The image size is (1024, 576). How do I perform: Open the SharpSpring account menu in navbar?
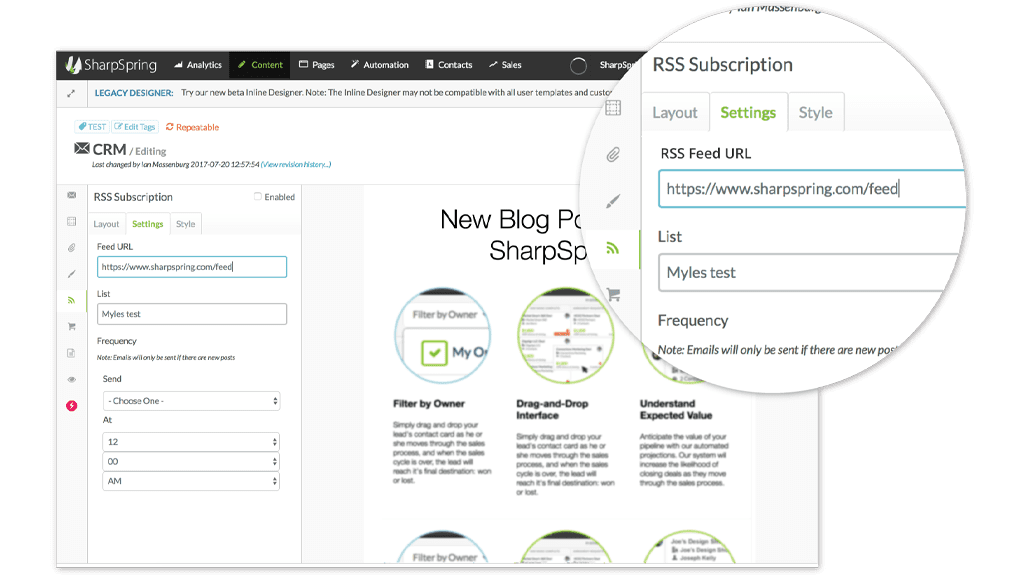(616, 65)
